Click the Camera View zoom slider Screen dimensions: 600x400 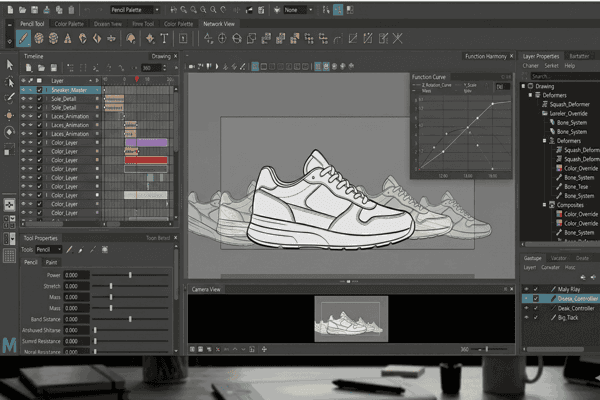486,349
